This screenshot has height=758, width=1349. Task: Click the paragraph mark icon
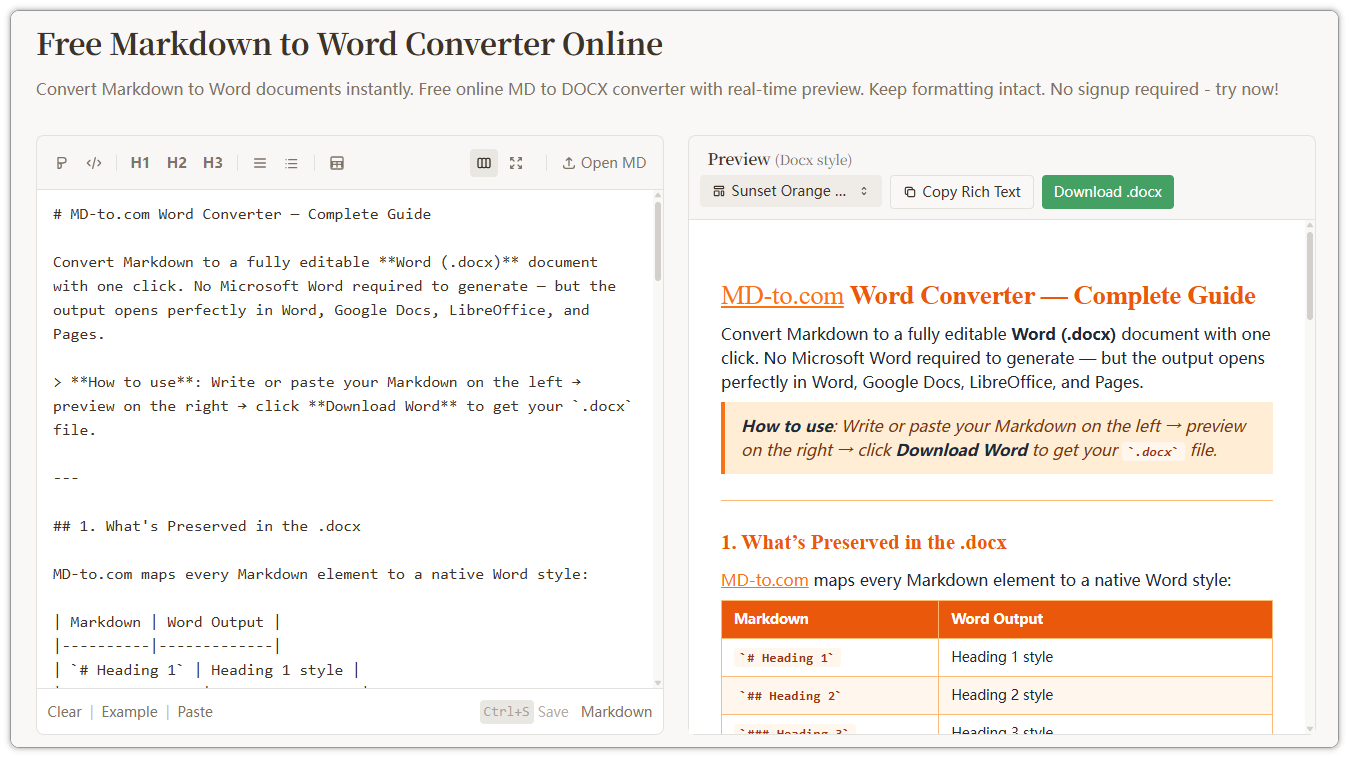tap(61, 162)
